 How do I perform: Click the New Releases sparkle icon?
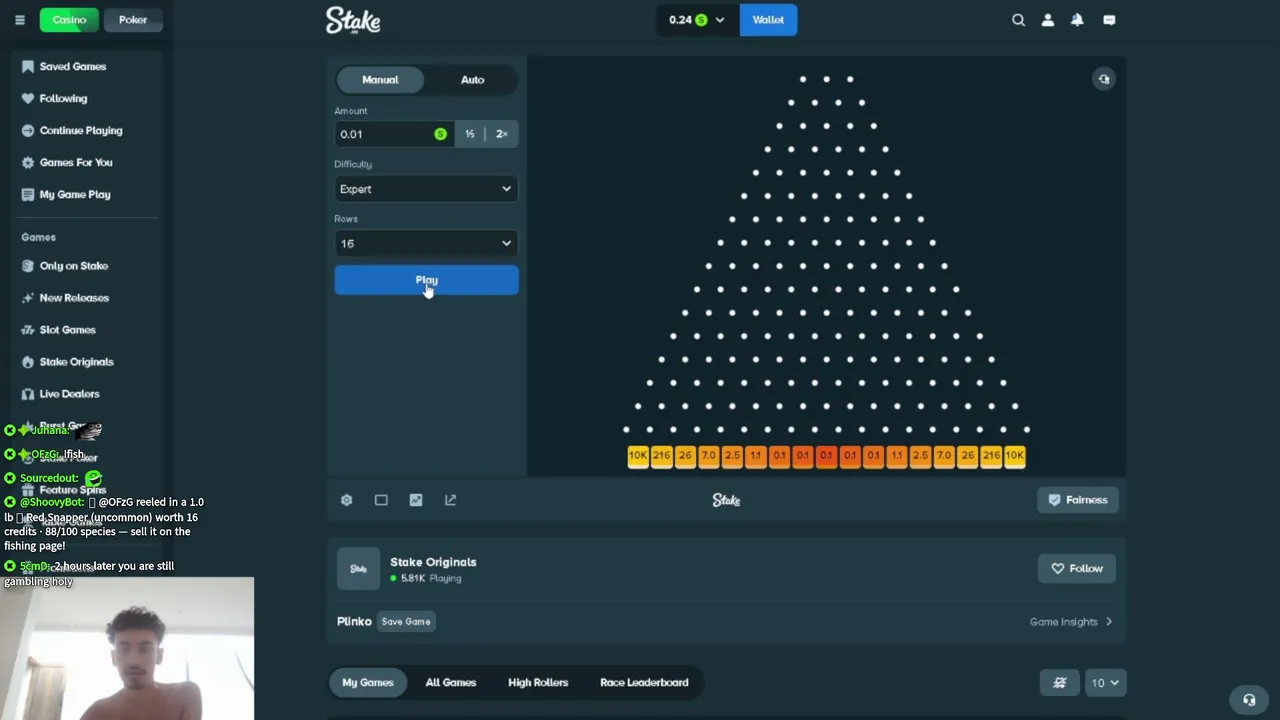[x=28, y=298]
